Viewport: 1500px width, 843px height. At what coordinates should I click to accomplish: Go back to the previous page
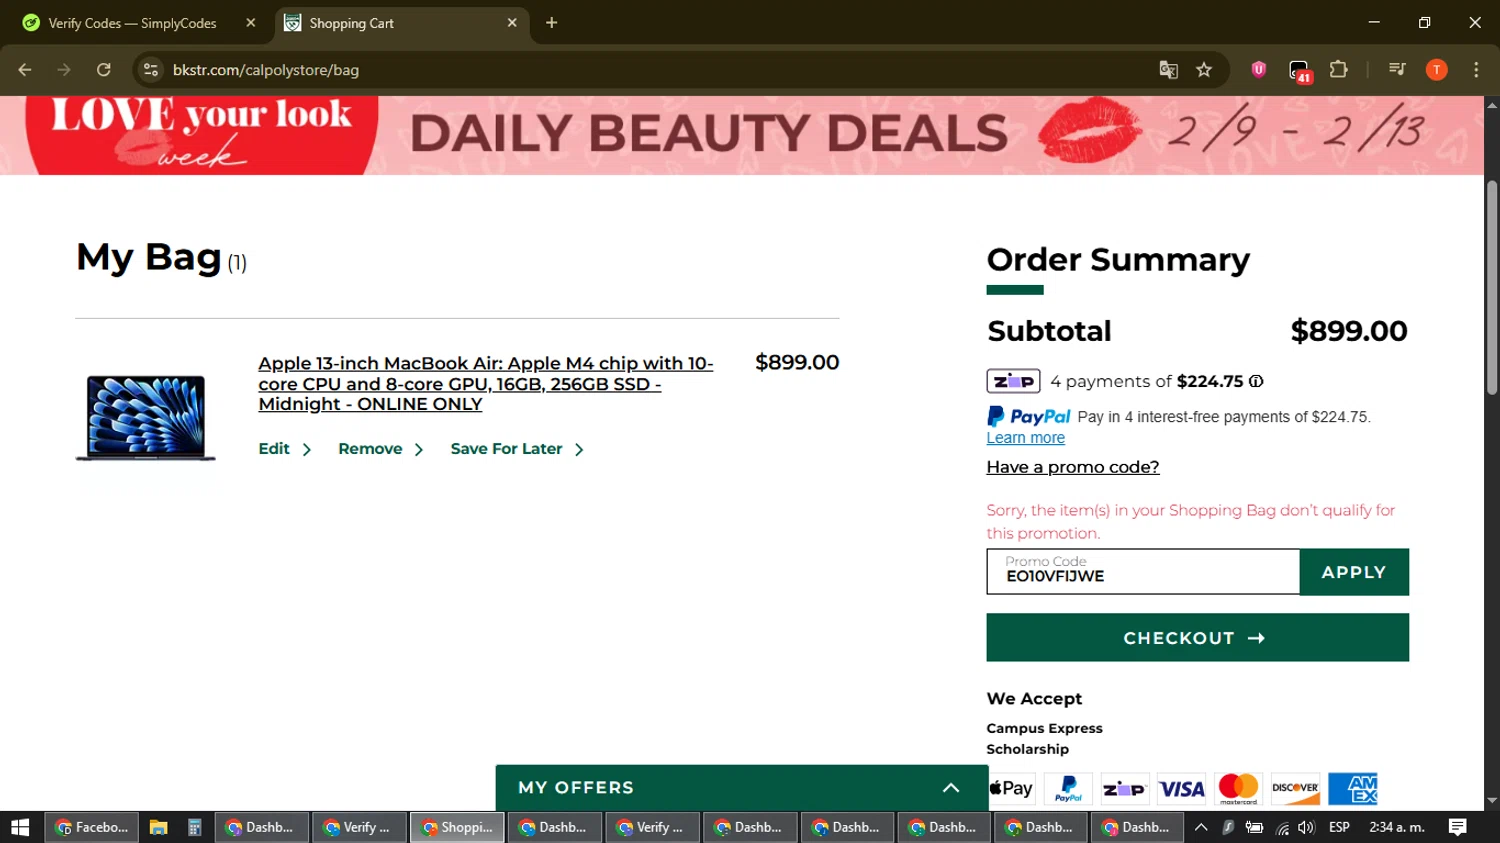[x=25, y=70]
